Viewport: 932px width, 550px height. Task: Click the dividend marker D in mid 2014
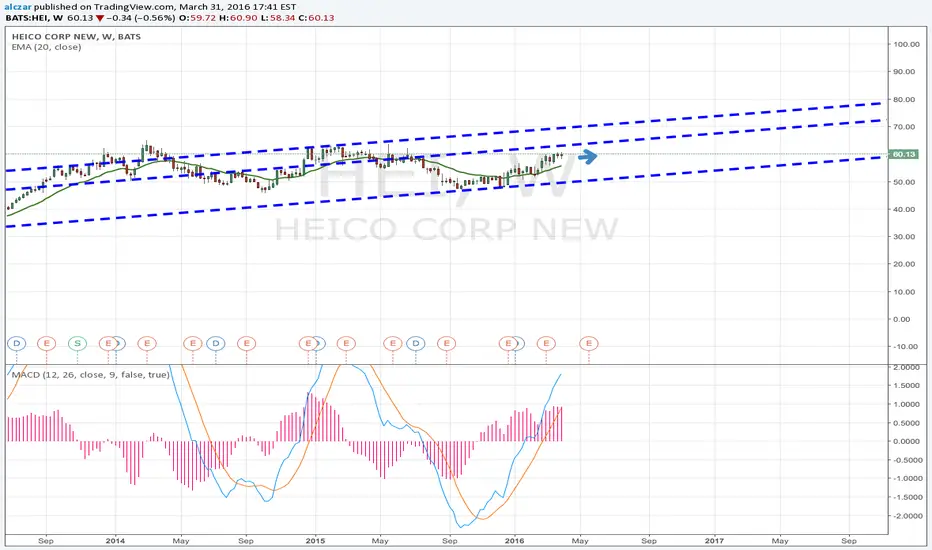point(216,343)
